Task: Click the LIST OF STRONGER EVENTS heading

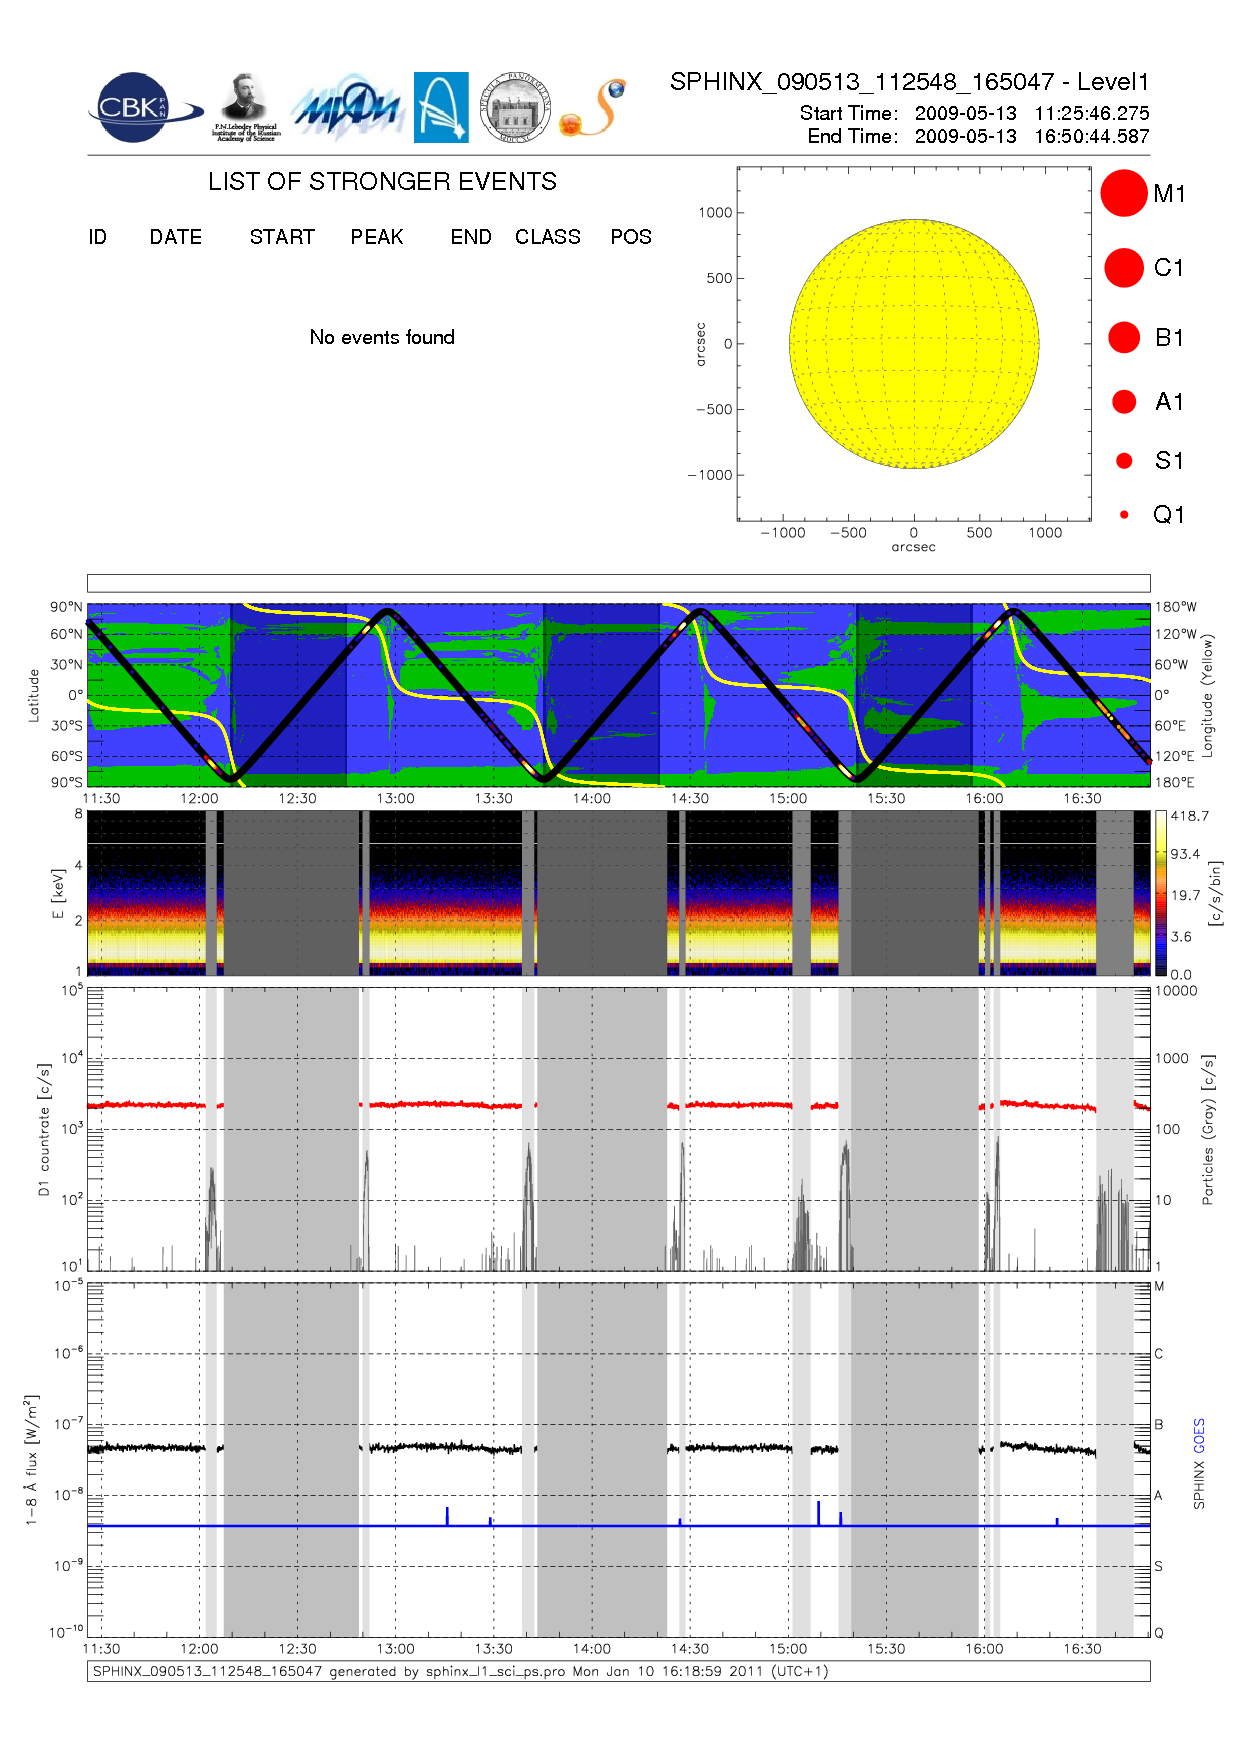Action: (x=382, y=181)
